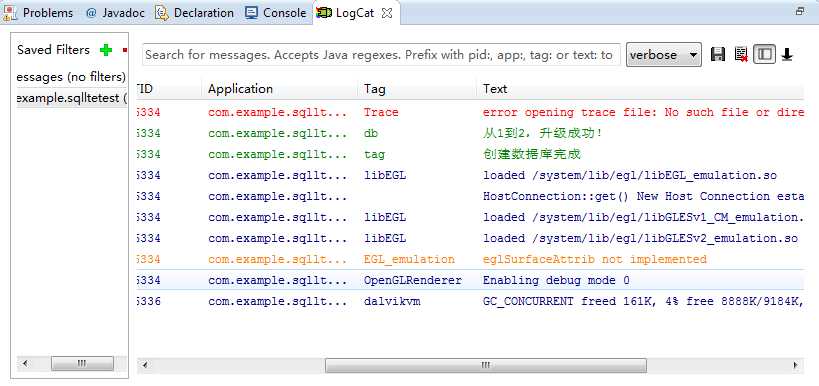Click the Tag column header
Screen dimensions: 819x386
point(417,89)
